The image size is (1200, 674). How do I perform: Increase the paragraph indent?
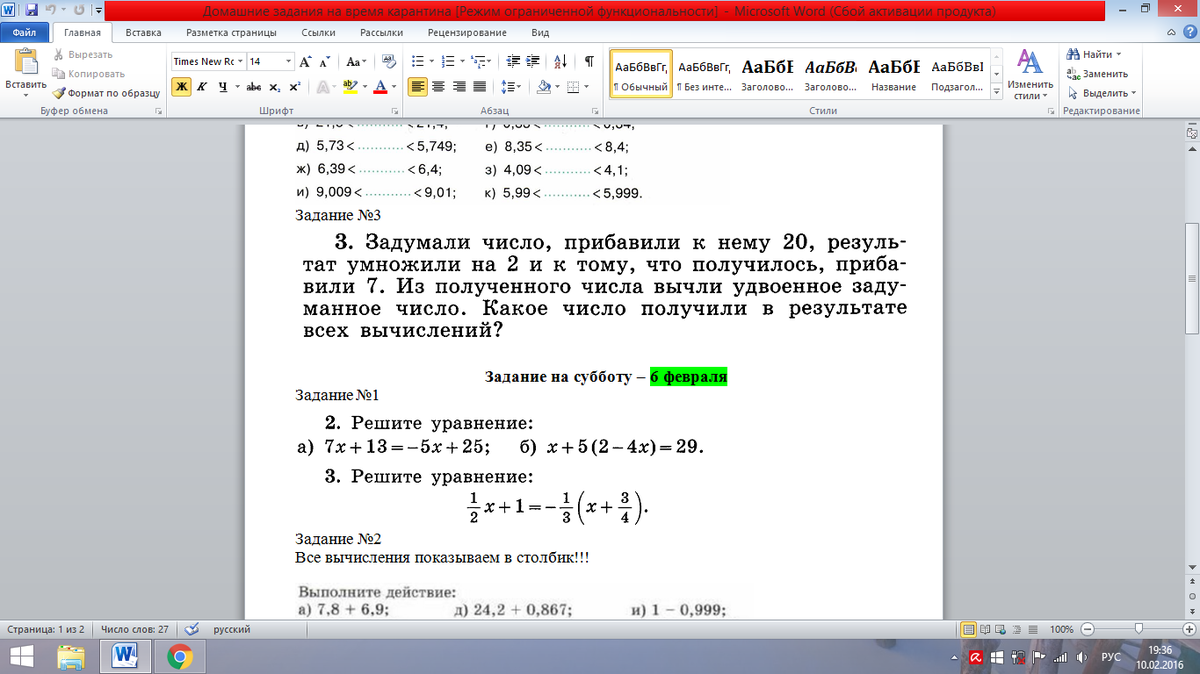coord(531,61)
